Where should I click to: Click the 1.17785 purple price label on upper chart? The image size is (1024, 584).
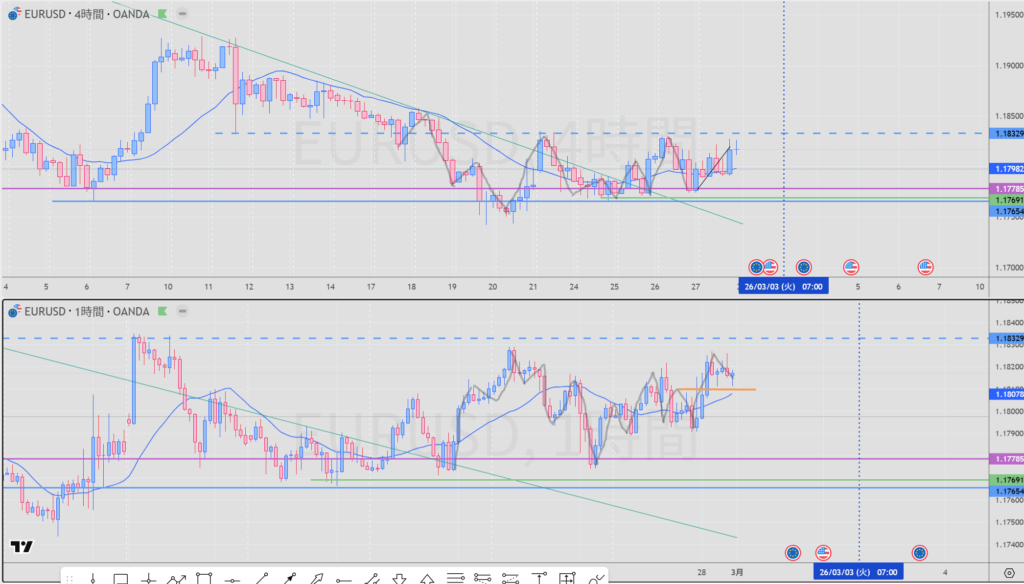point(1005,189)
